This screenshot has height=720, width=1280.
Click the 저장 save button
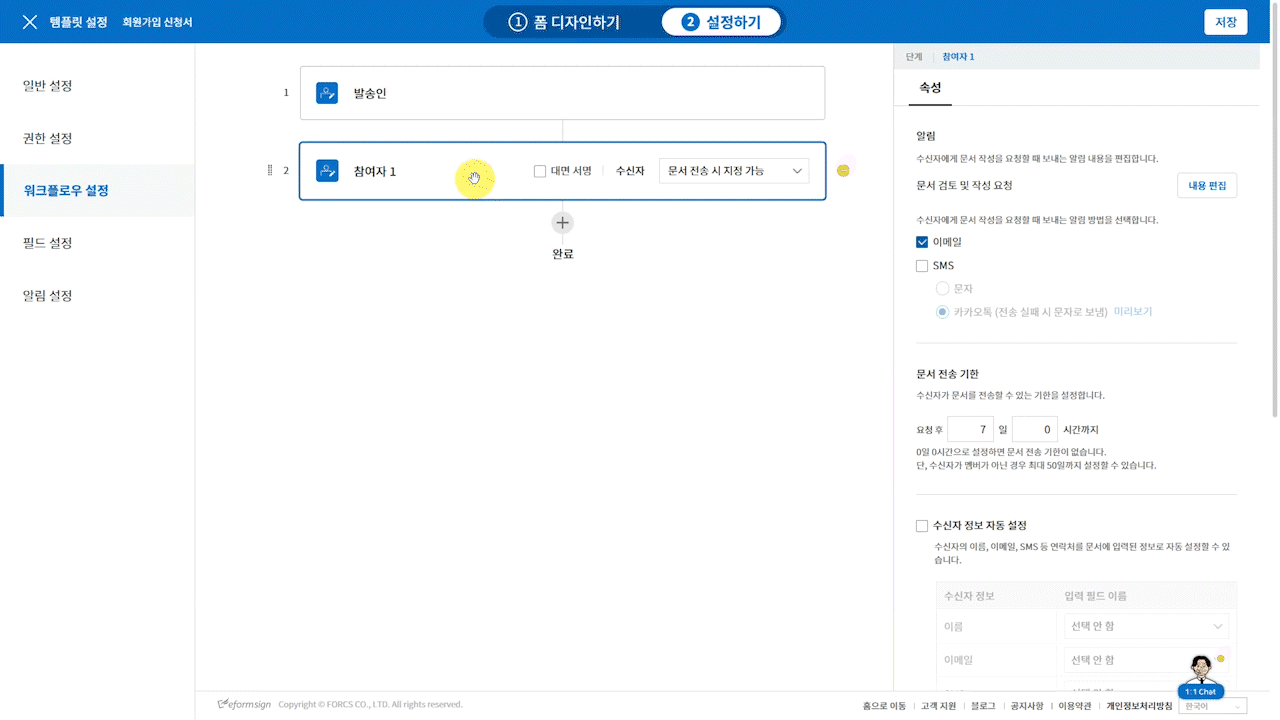click(x=1225, y=22)
